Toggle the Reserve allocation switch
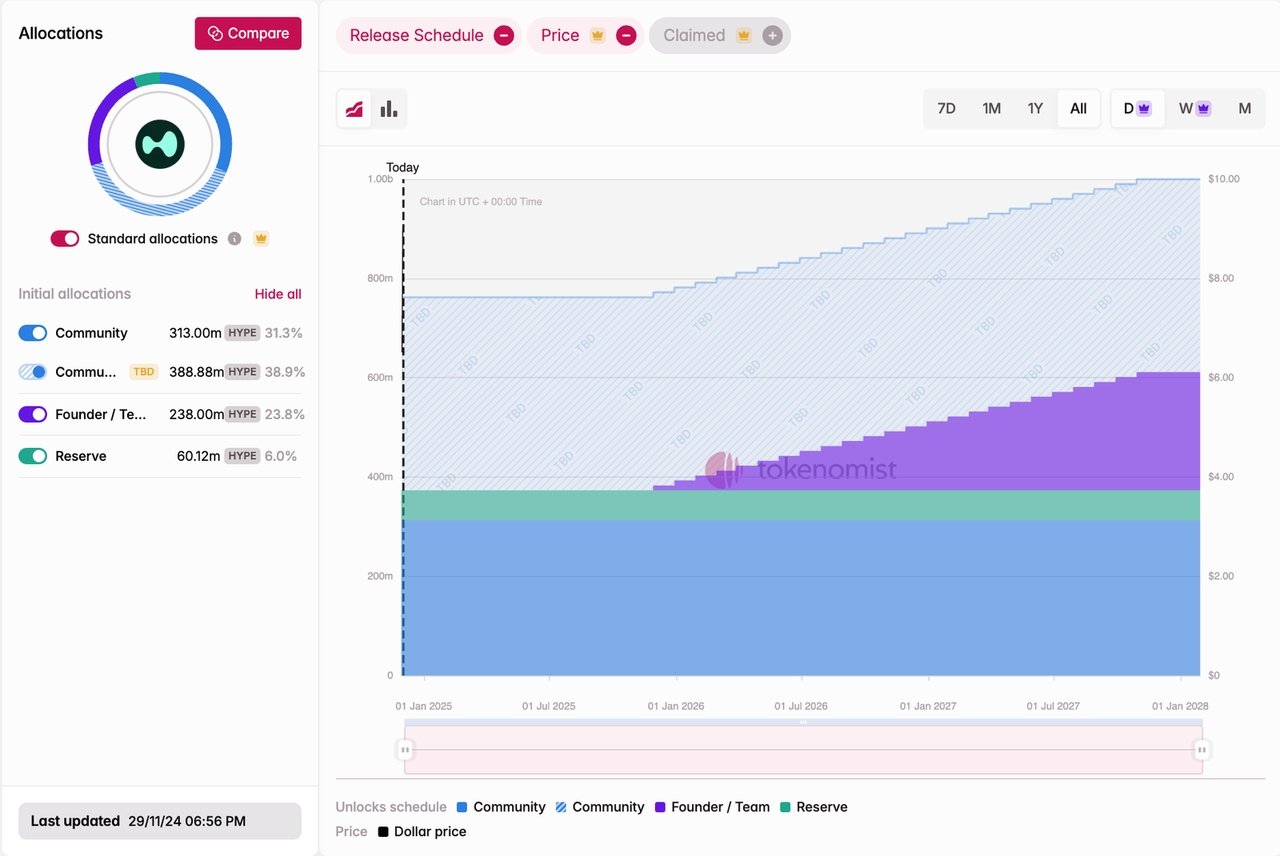Image resolution: width=1280 pixels, height=856 pixels. click(x=33, y=456)
